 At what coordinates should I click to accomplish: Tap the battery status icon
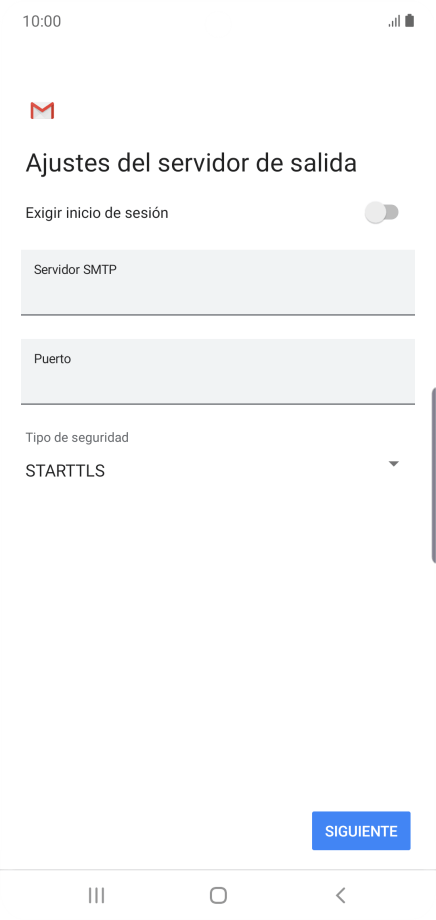410,21
